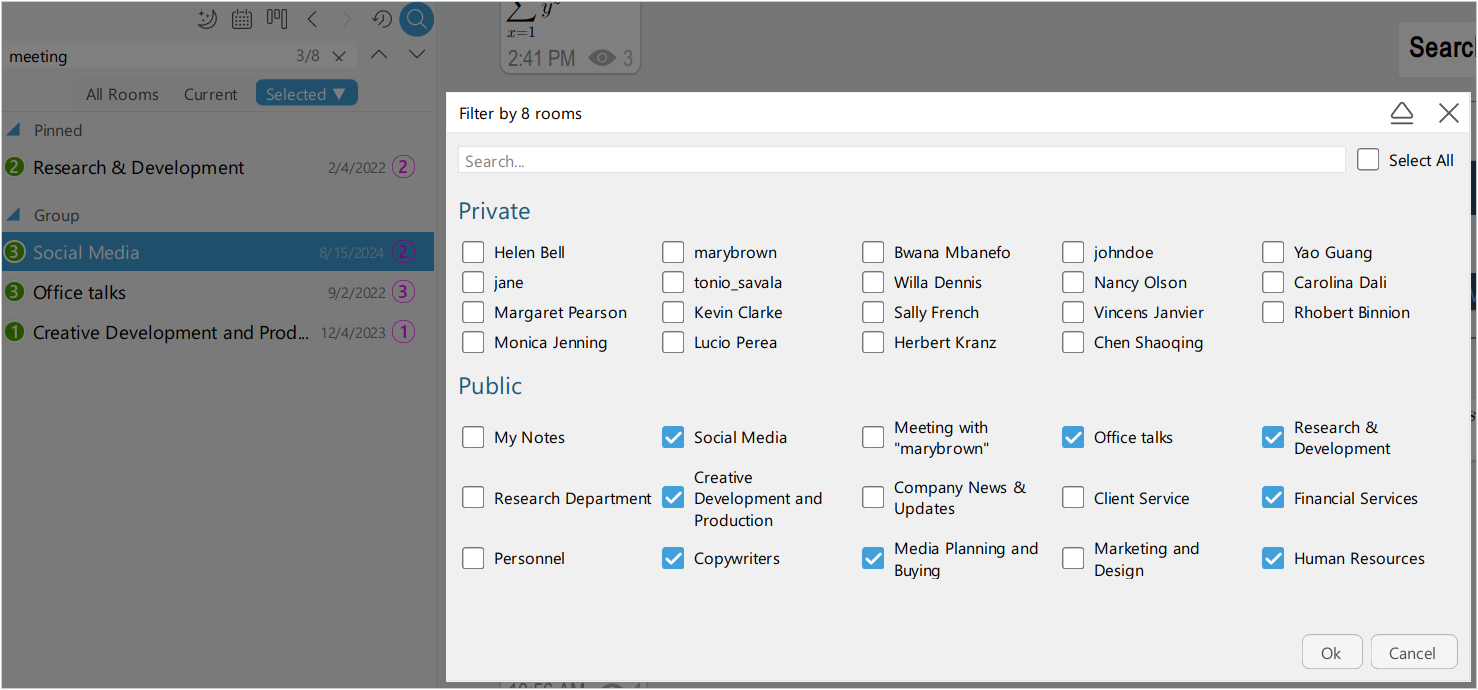Click the eject icon in the filter dialog header

click(1401, 113)
